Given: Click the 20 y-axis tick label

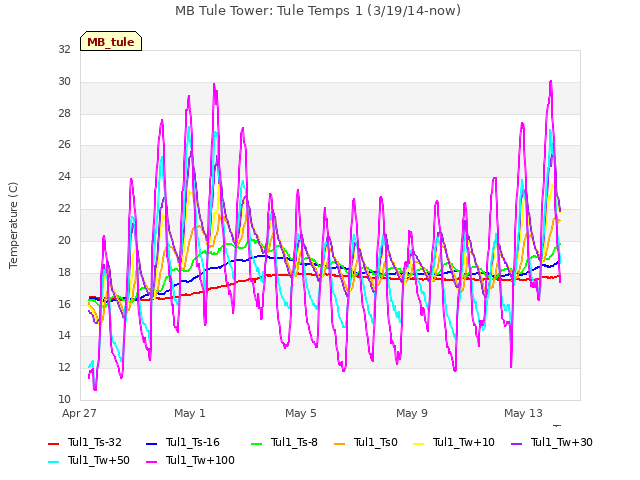Looking at the screenshot, I should point(64,240).
